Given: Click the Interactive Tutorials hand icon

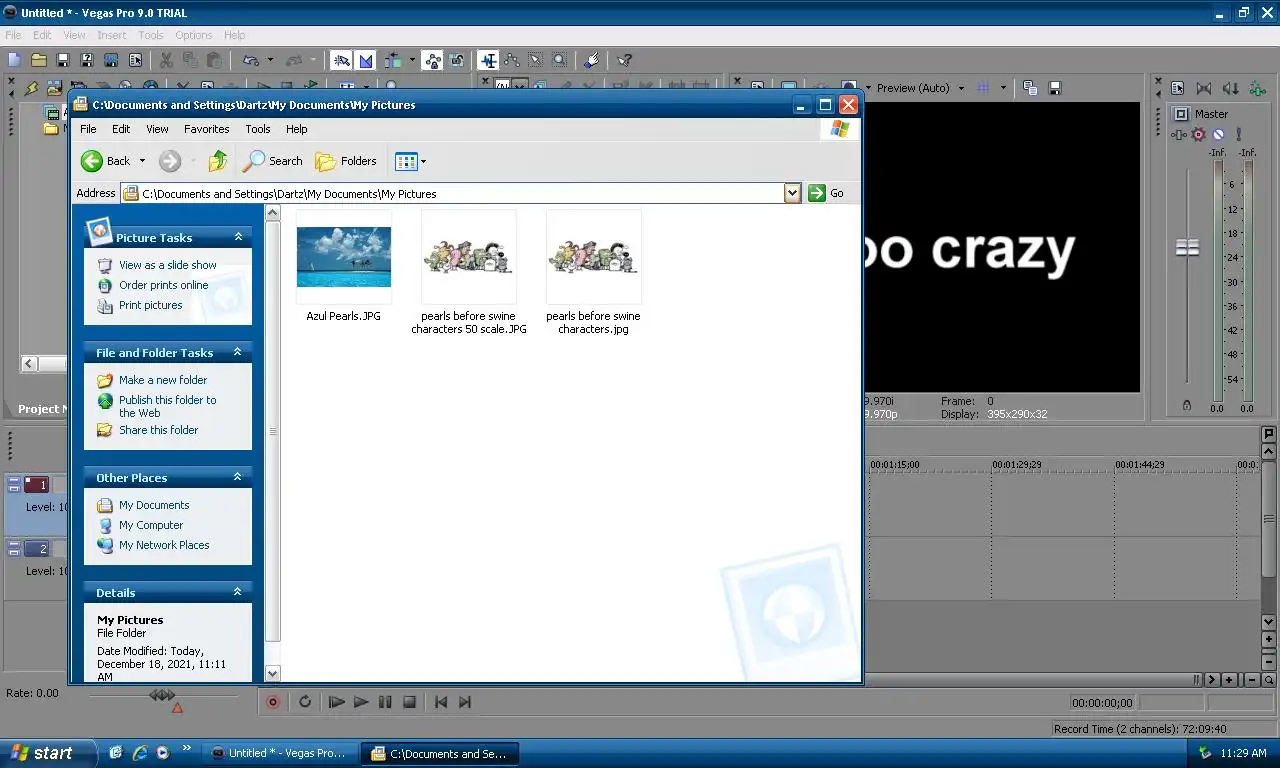Looking at the screenshot, I should pyautogui.click(x=591, y=60).
